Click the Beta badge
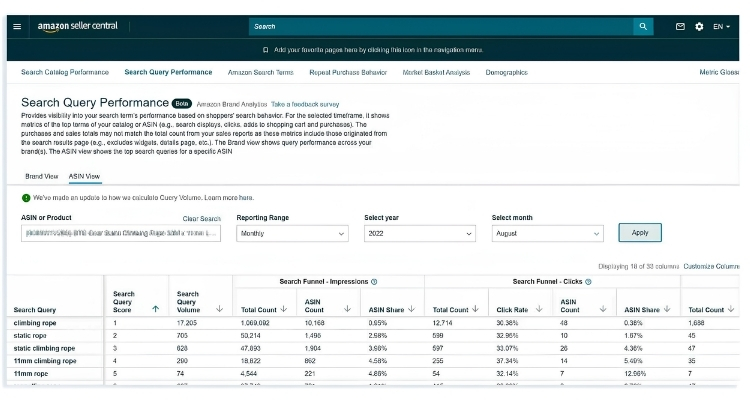 [x=182, y=103]
